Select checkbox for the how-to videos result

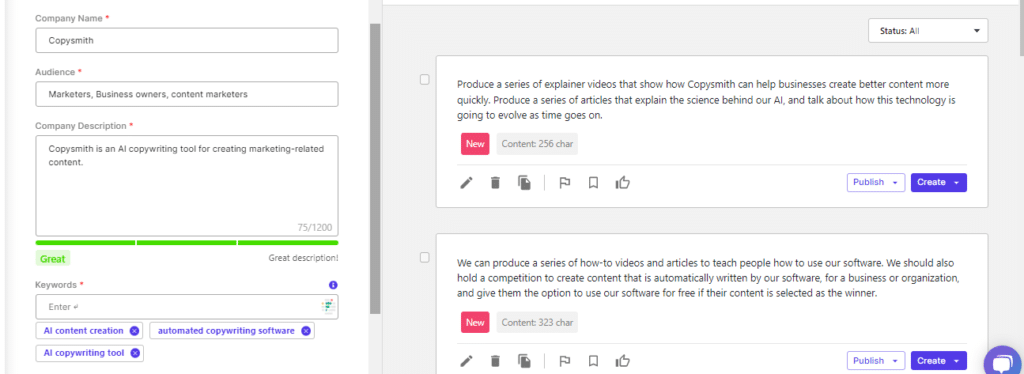click(x=424, y=258)
